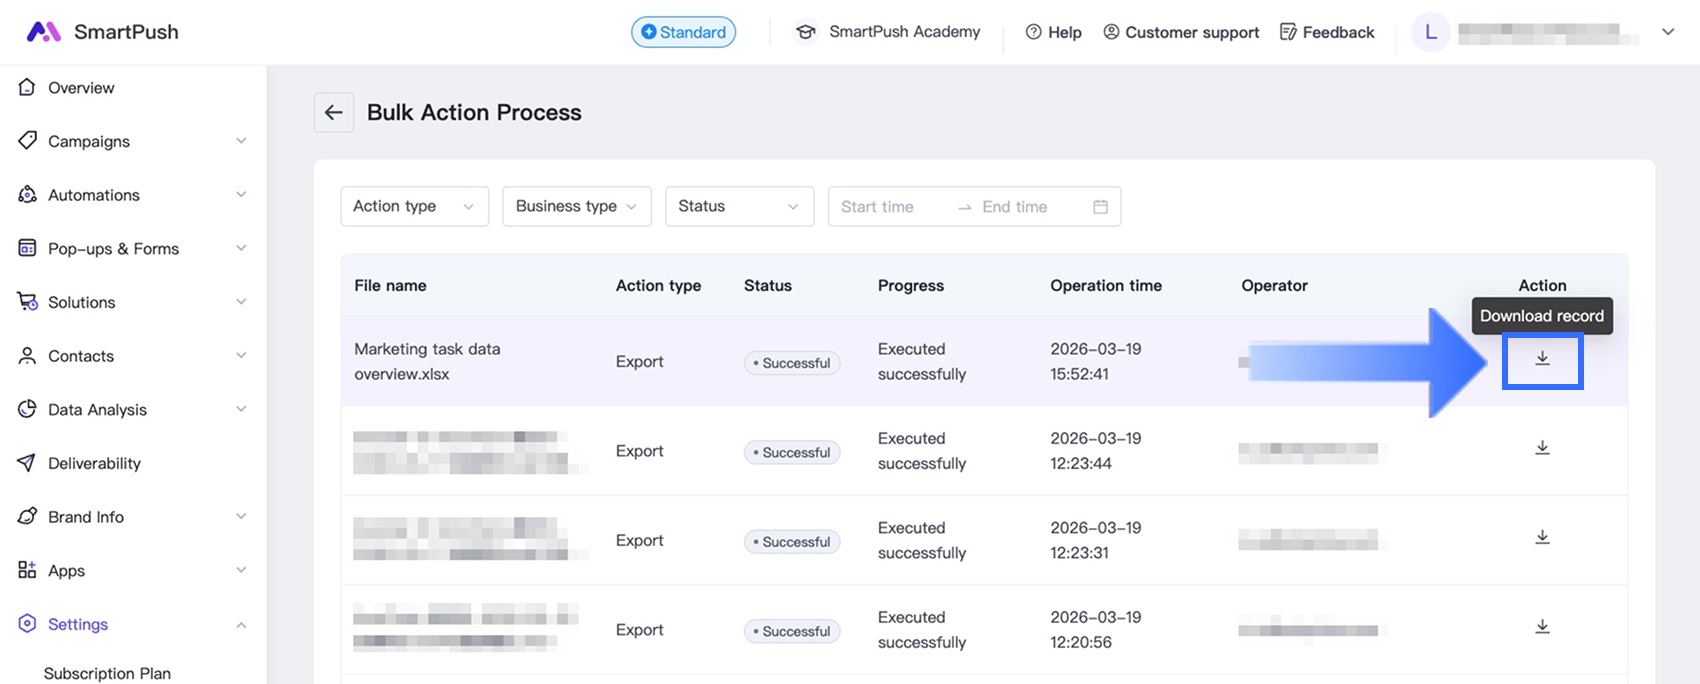Click the SmartPush logo icon
1700x684 pixels.
tap(43, 32)
